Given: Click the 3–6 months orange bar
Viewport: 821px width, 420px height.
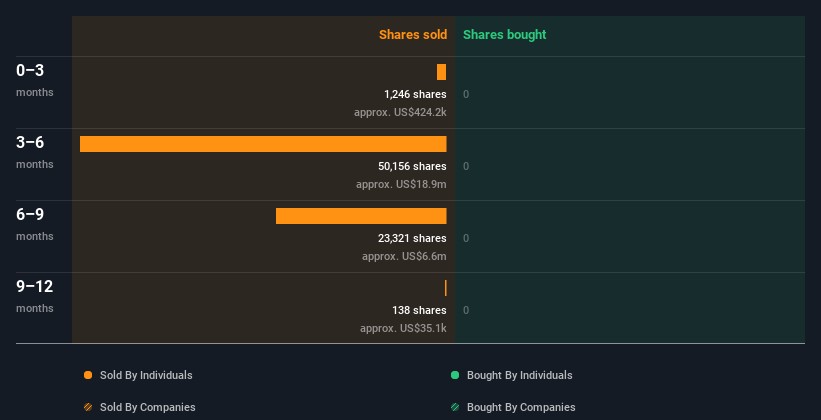Looking at the screenshot, I should (x=263, y=144).
